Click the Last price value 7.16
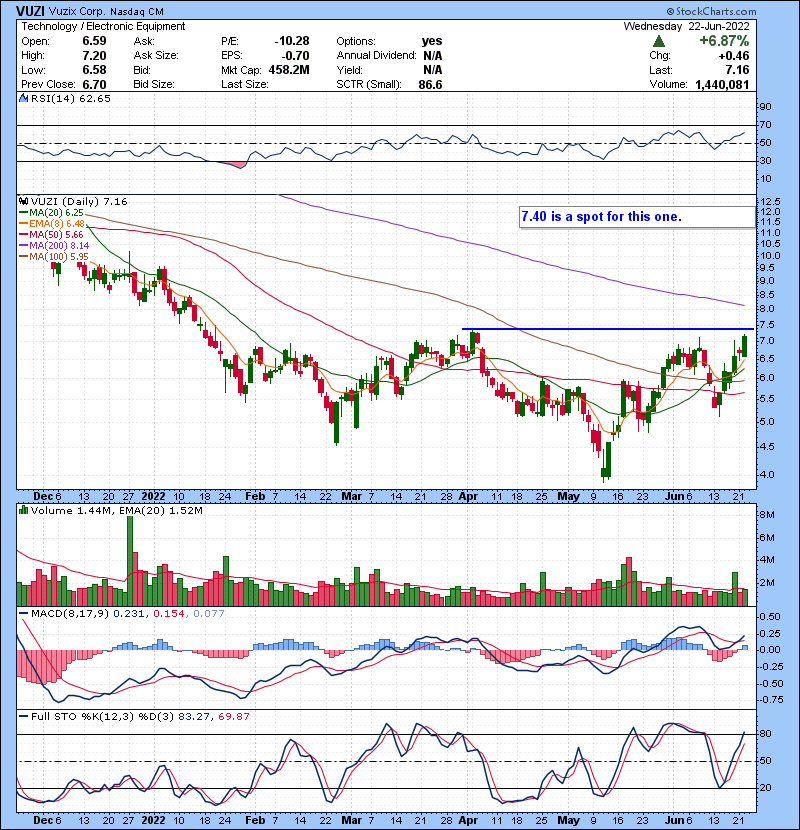The image size is (800, 830). pos(738,70)
